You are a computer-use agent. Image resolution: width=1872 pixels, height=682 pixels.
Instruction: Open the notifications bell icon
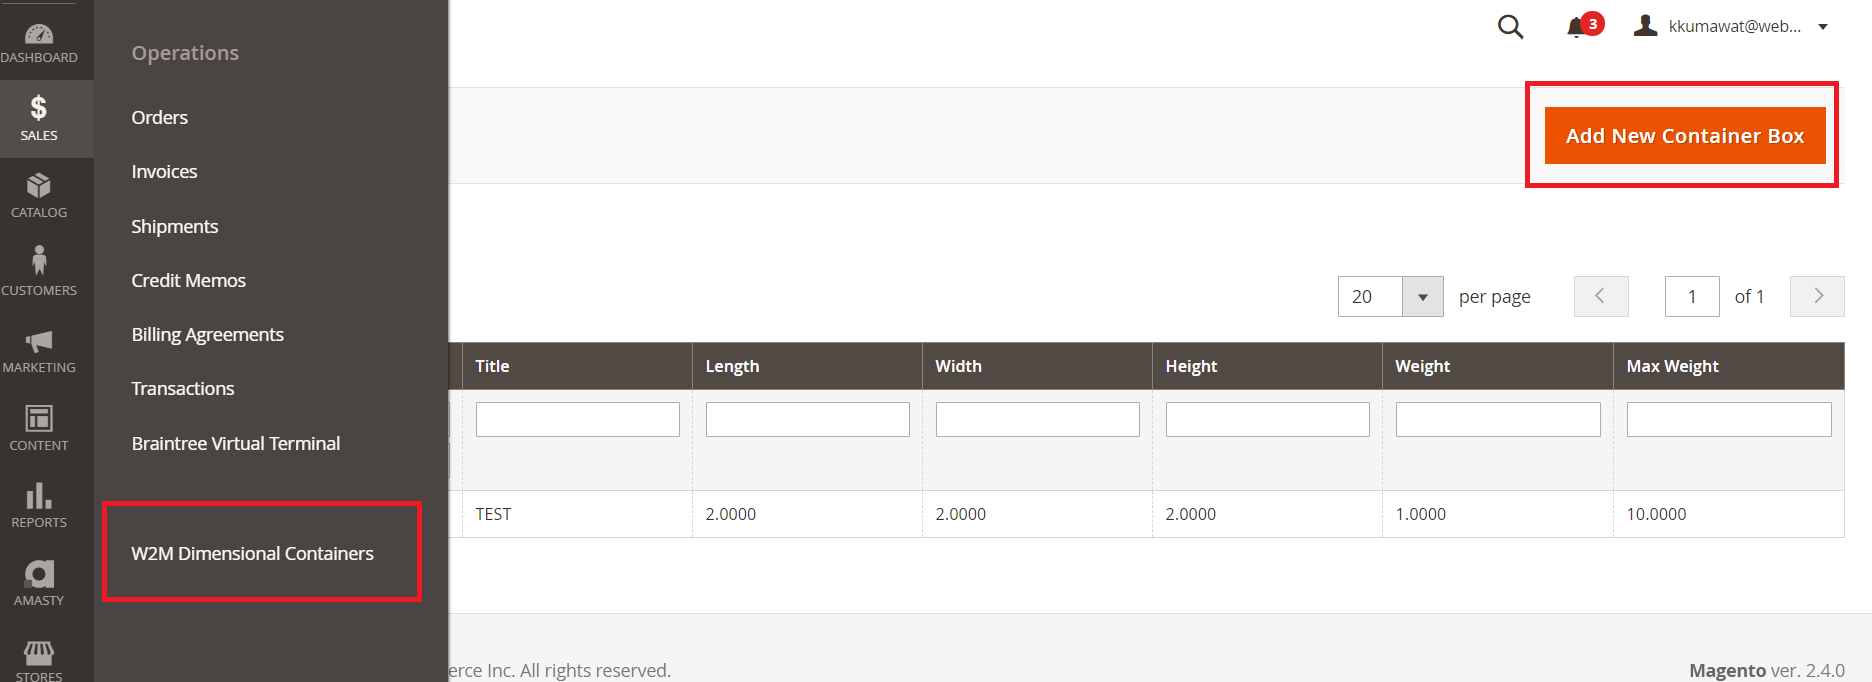1577,27
